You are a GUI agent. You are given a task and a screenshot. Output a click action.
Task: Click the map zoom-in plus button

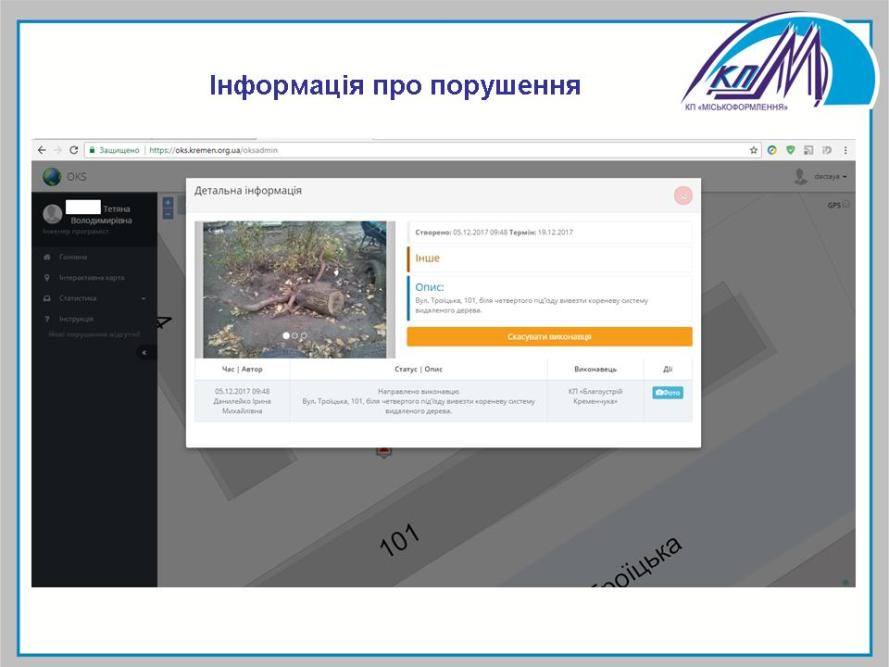pos(168,203)
